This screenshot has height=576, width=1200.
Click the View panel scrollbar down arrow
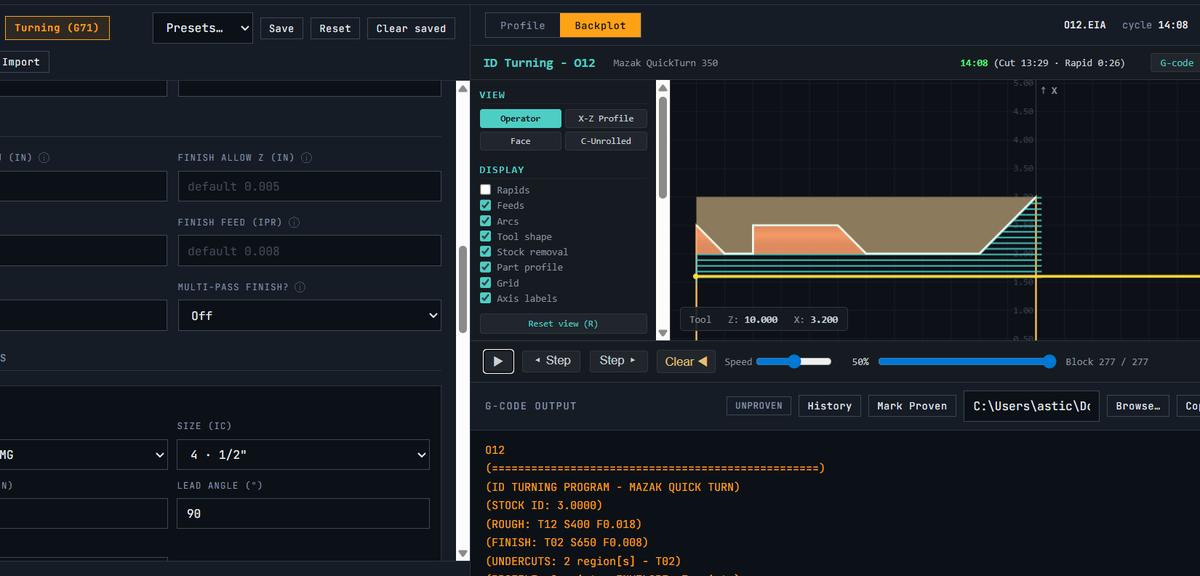pyautogui.click(x=662, y=332)
